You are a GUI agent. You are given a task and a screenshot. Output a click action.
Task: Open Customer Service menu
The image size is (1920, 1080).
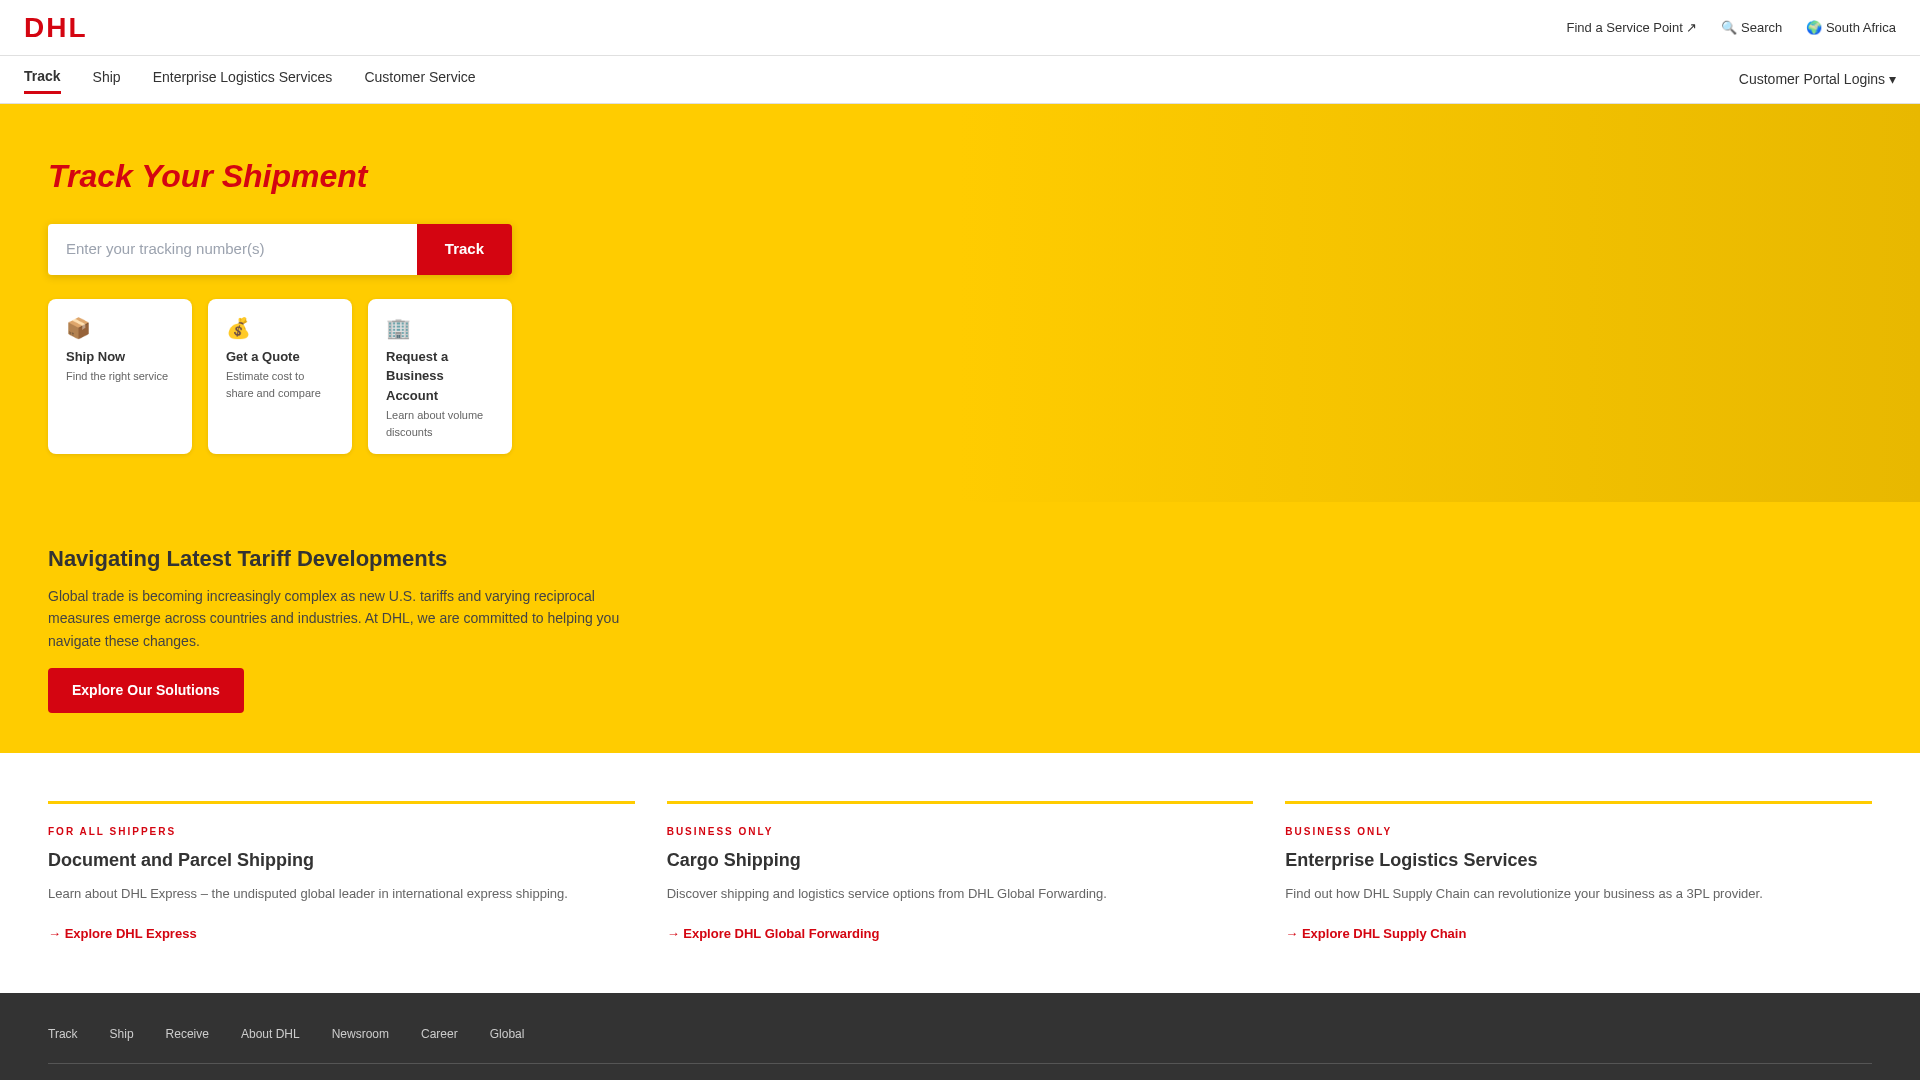tap(420, 77)
